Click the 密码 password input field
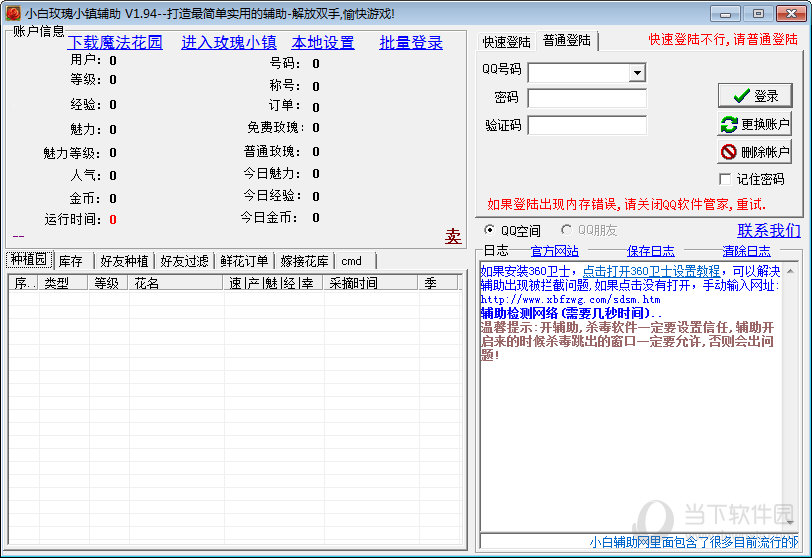The width and height of the screenshot is (812, 558). click(x=587, y=97)
